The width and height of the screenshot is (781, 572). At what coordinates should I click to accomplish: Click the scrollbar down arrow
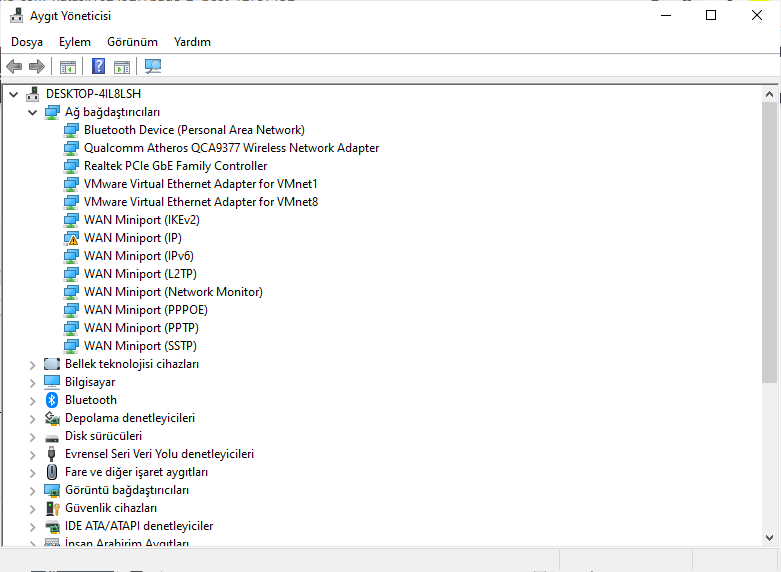tap(769, 538)
